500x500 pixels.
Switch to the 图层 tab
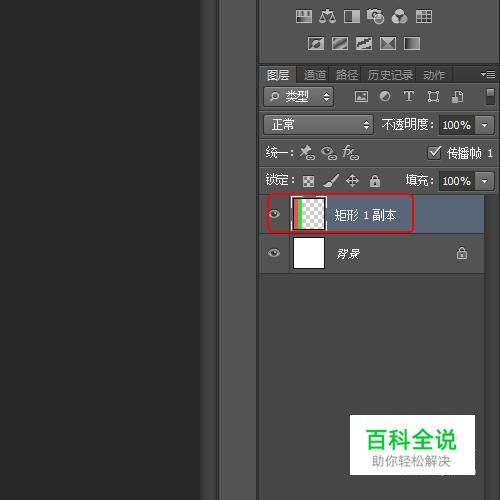coord(278,75)
